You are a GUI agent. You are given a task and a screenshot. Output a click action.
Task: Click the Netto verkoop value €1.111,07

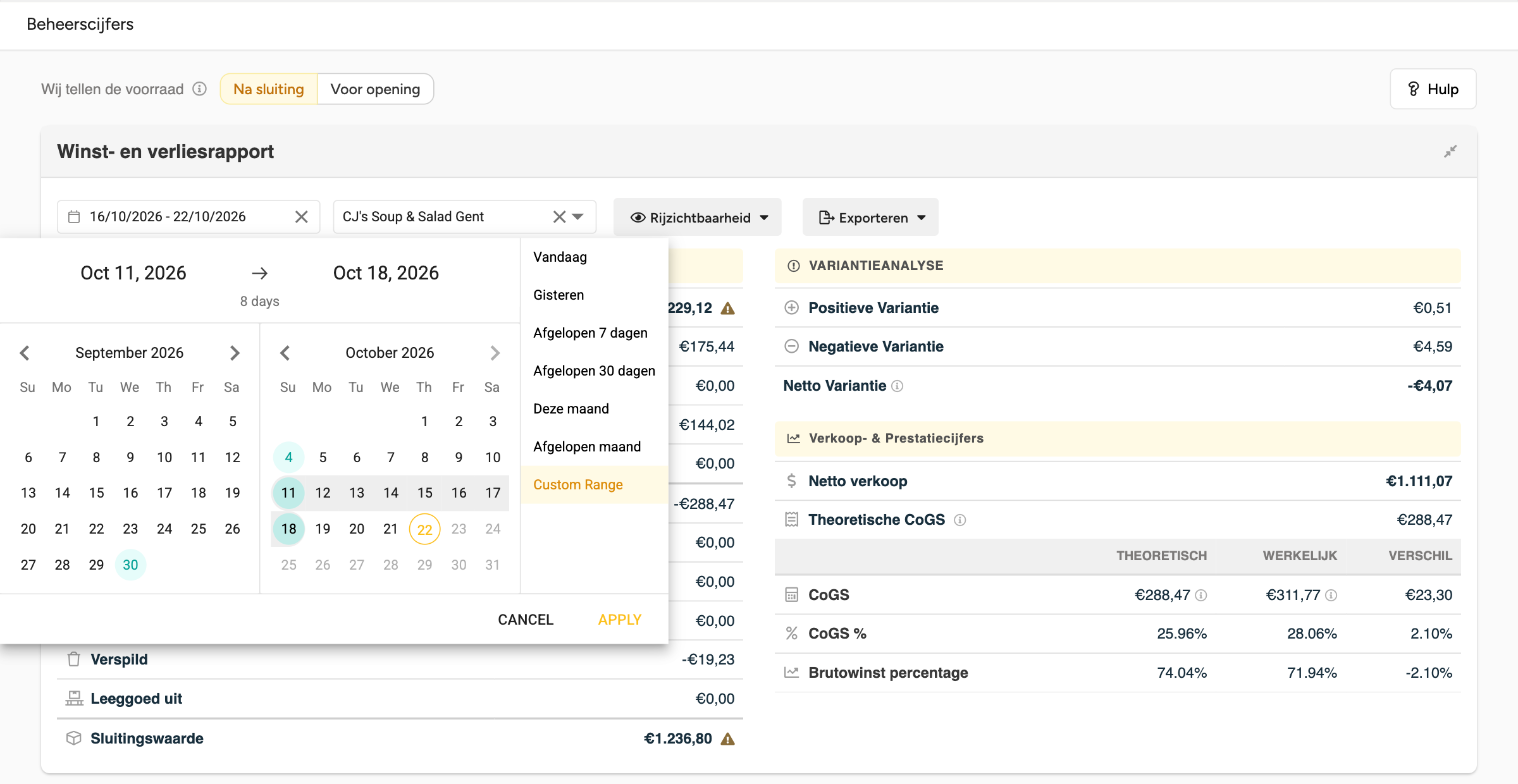(1419, 481)
